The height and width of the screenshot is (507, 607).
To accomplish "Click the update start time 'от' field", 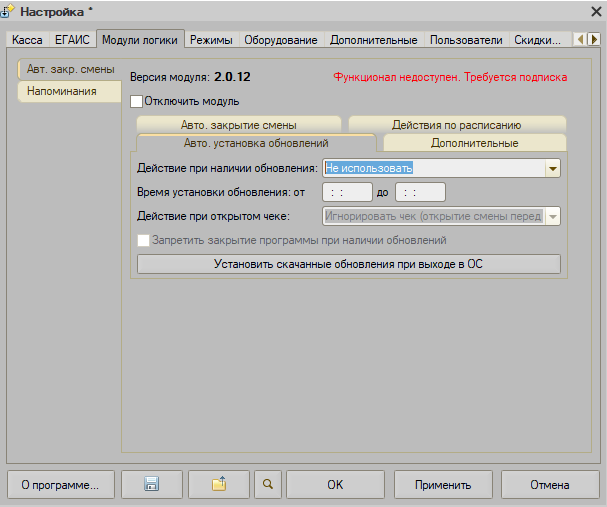I will coord(347,193).
